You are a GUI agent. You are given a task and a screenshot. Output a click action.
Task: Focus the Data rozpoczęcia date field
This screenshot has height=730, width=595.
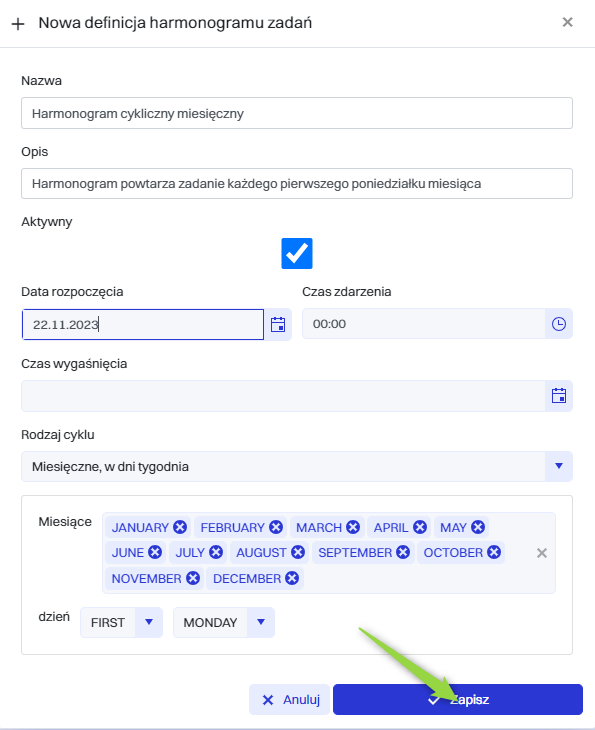click(x=143, y=324)
